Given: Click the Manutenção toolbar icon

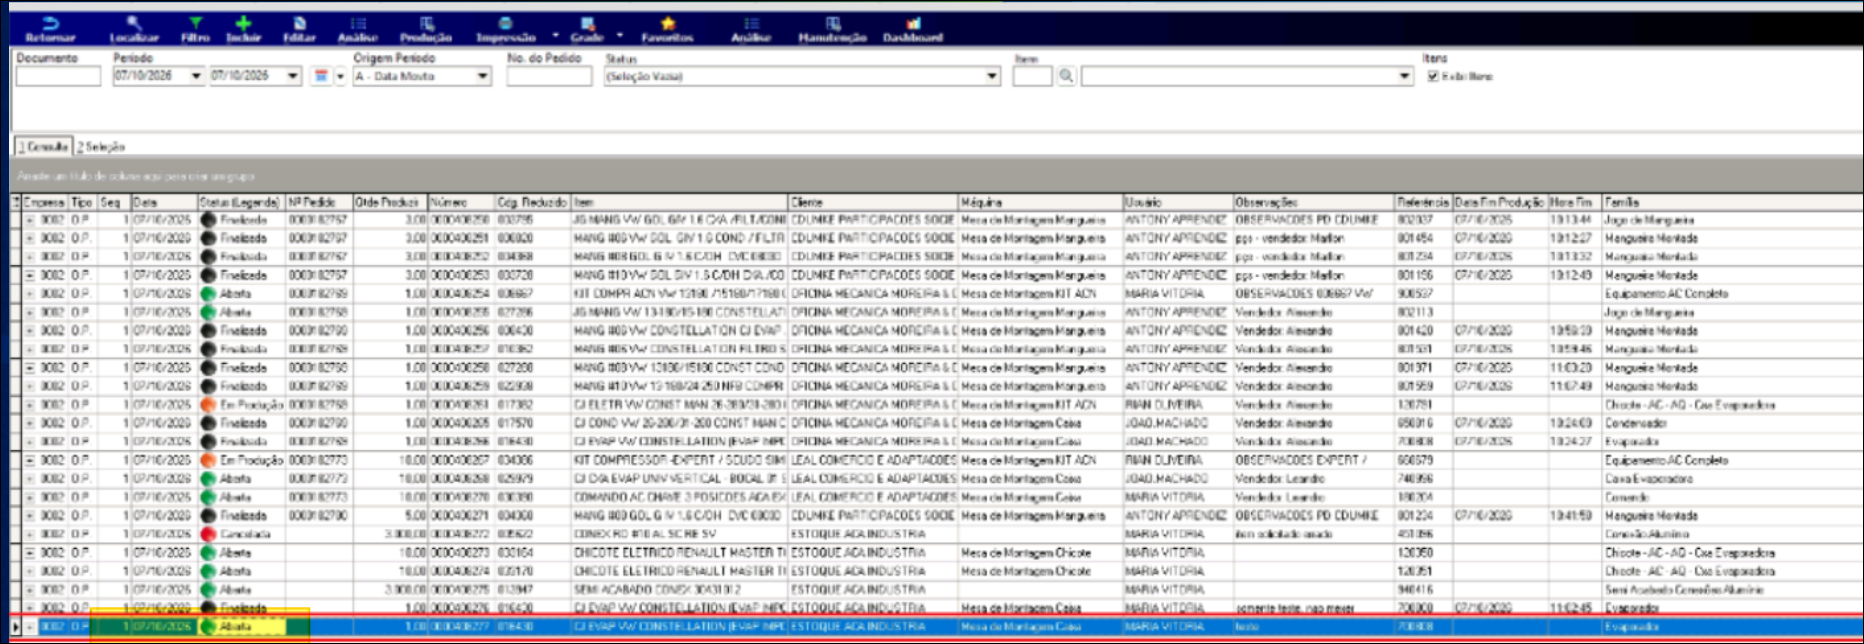Looking at the screenshot, I should pos(833,24).
